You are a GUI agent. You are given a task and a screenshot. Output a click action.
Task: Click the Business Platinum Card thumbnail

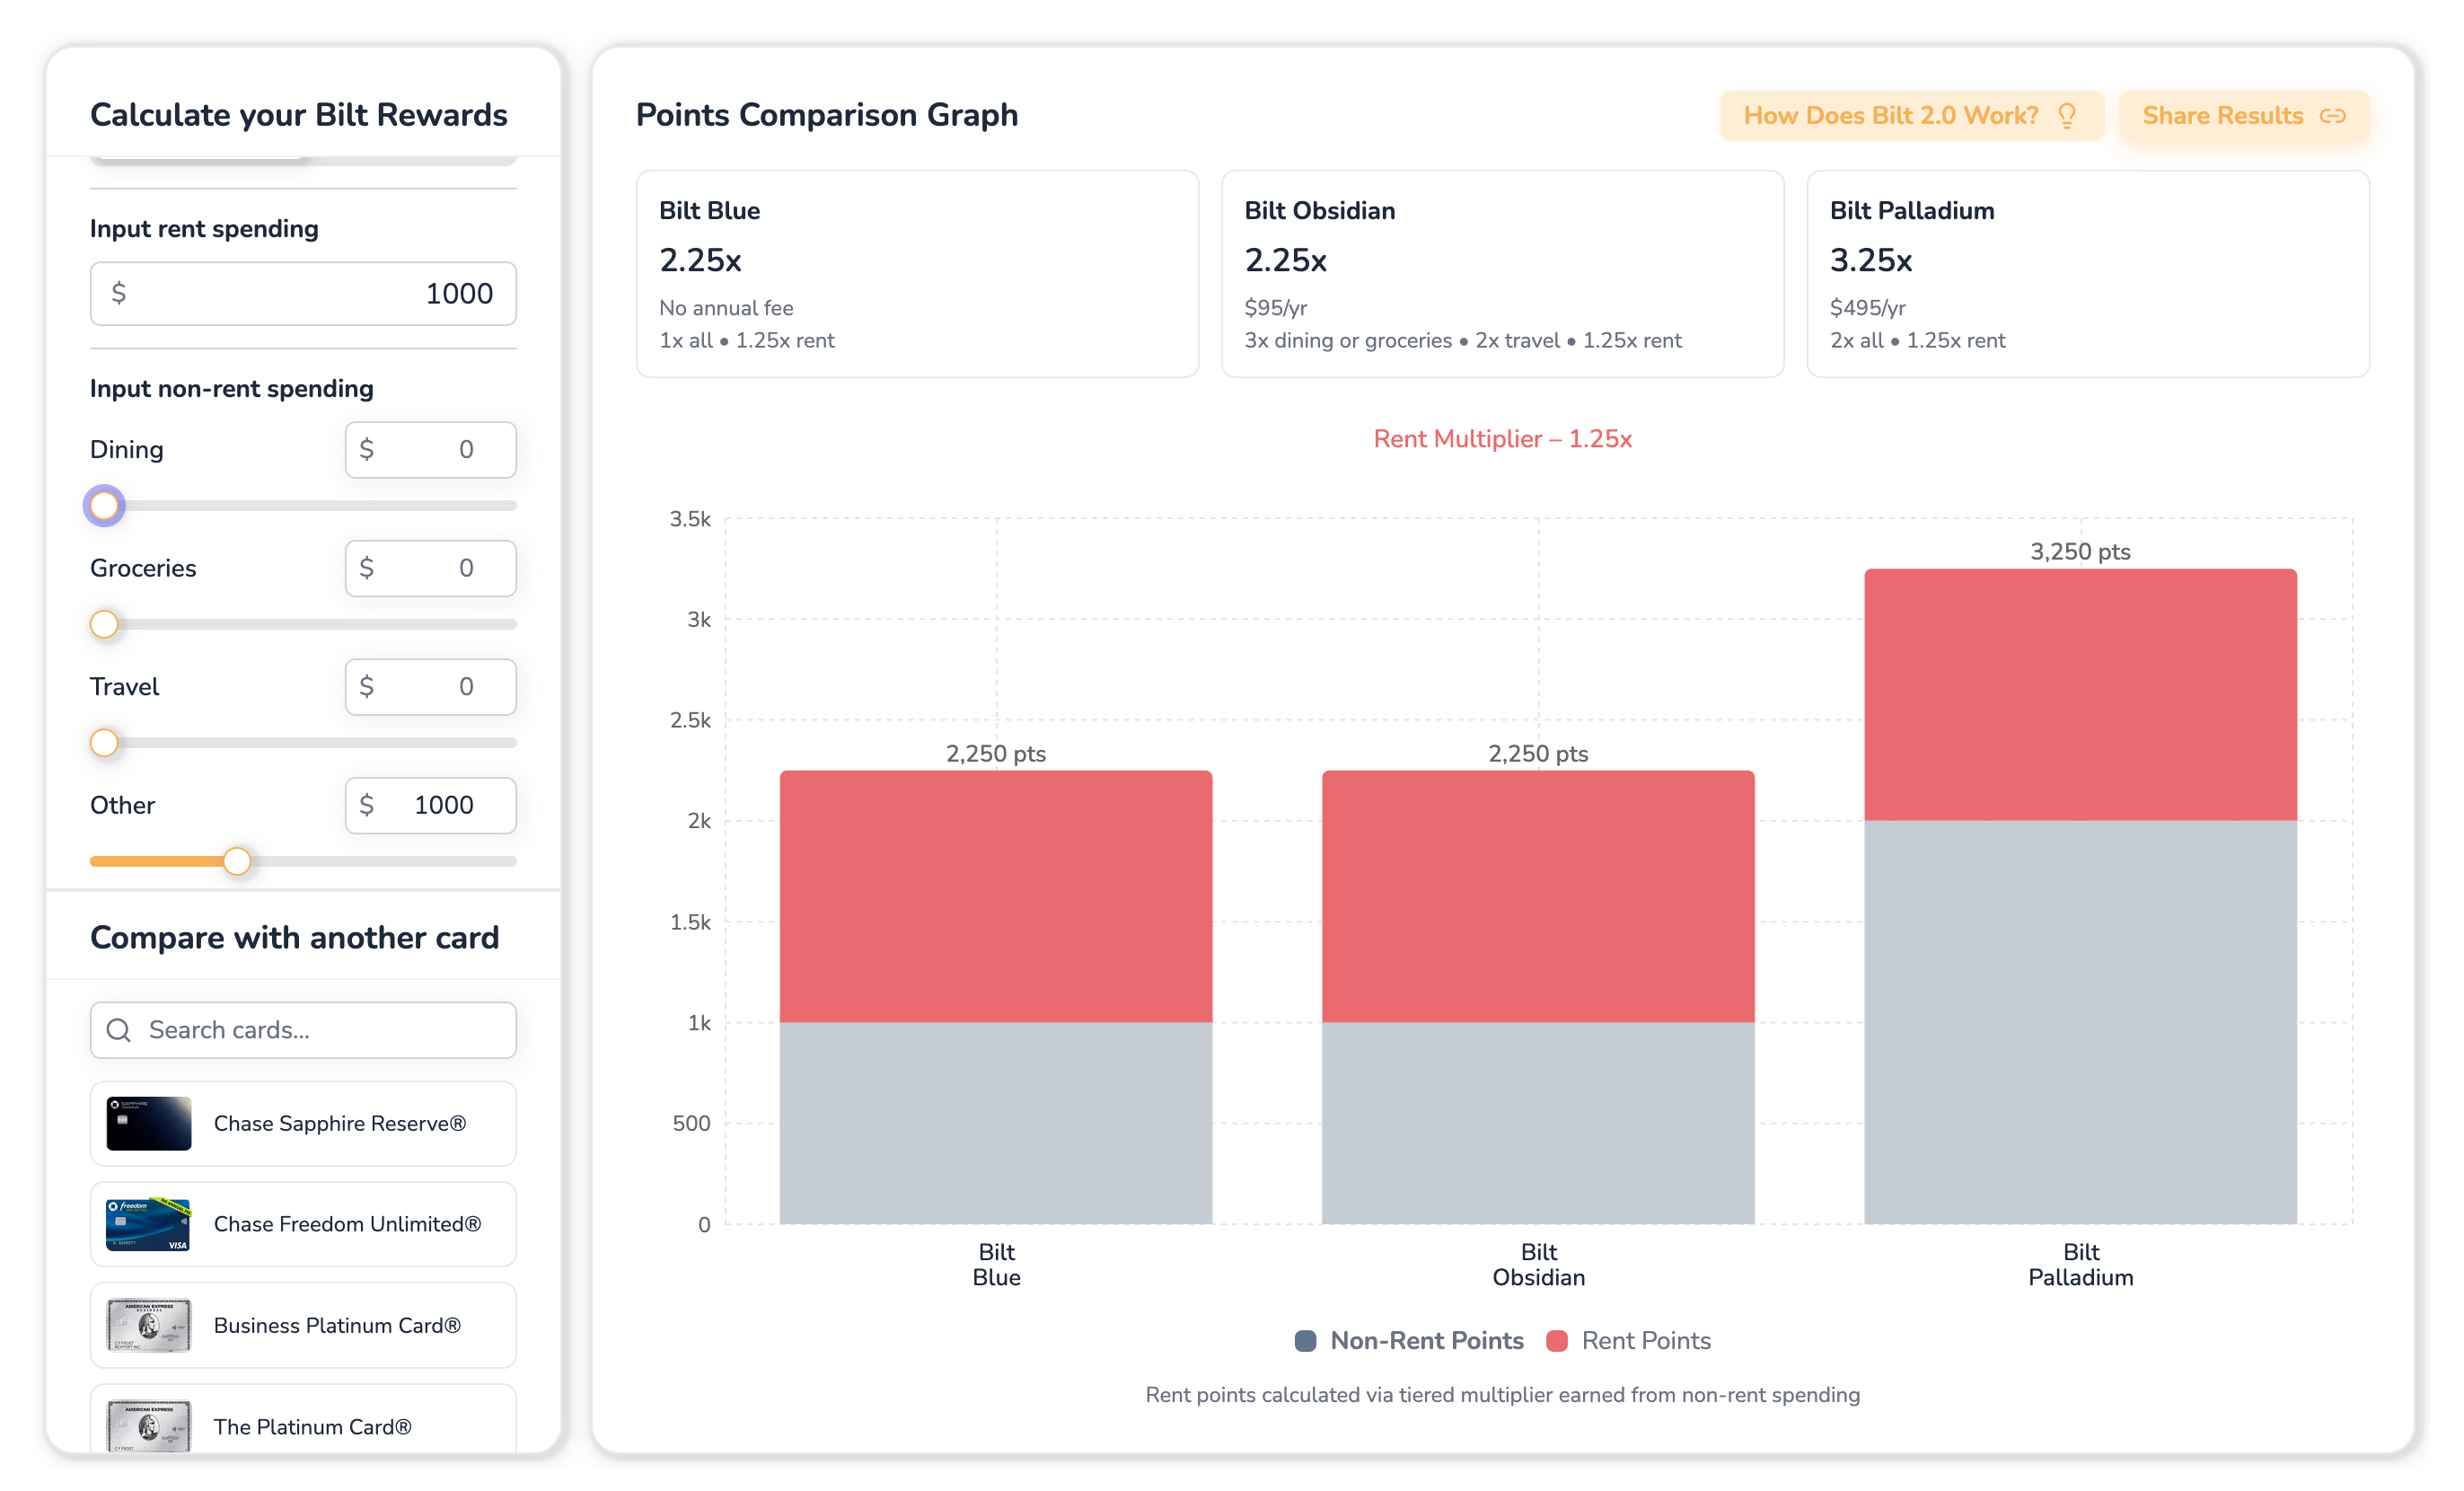[149, 1325]
